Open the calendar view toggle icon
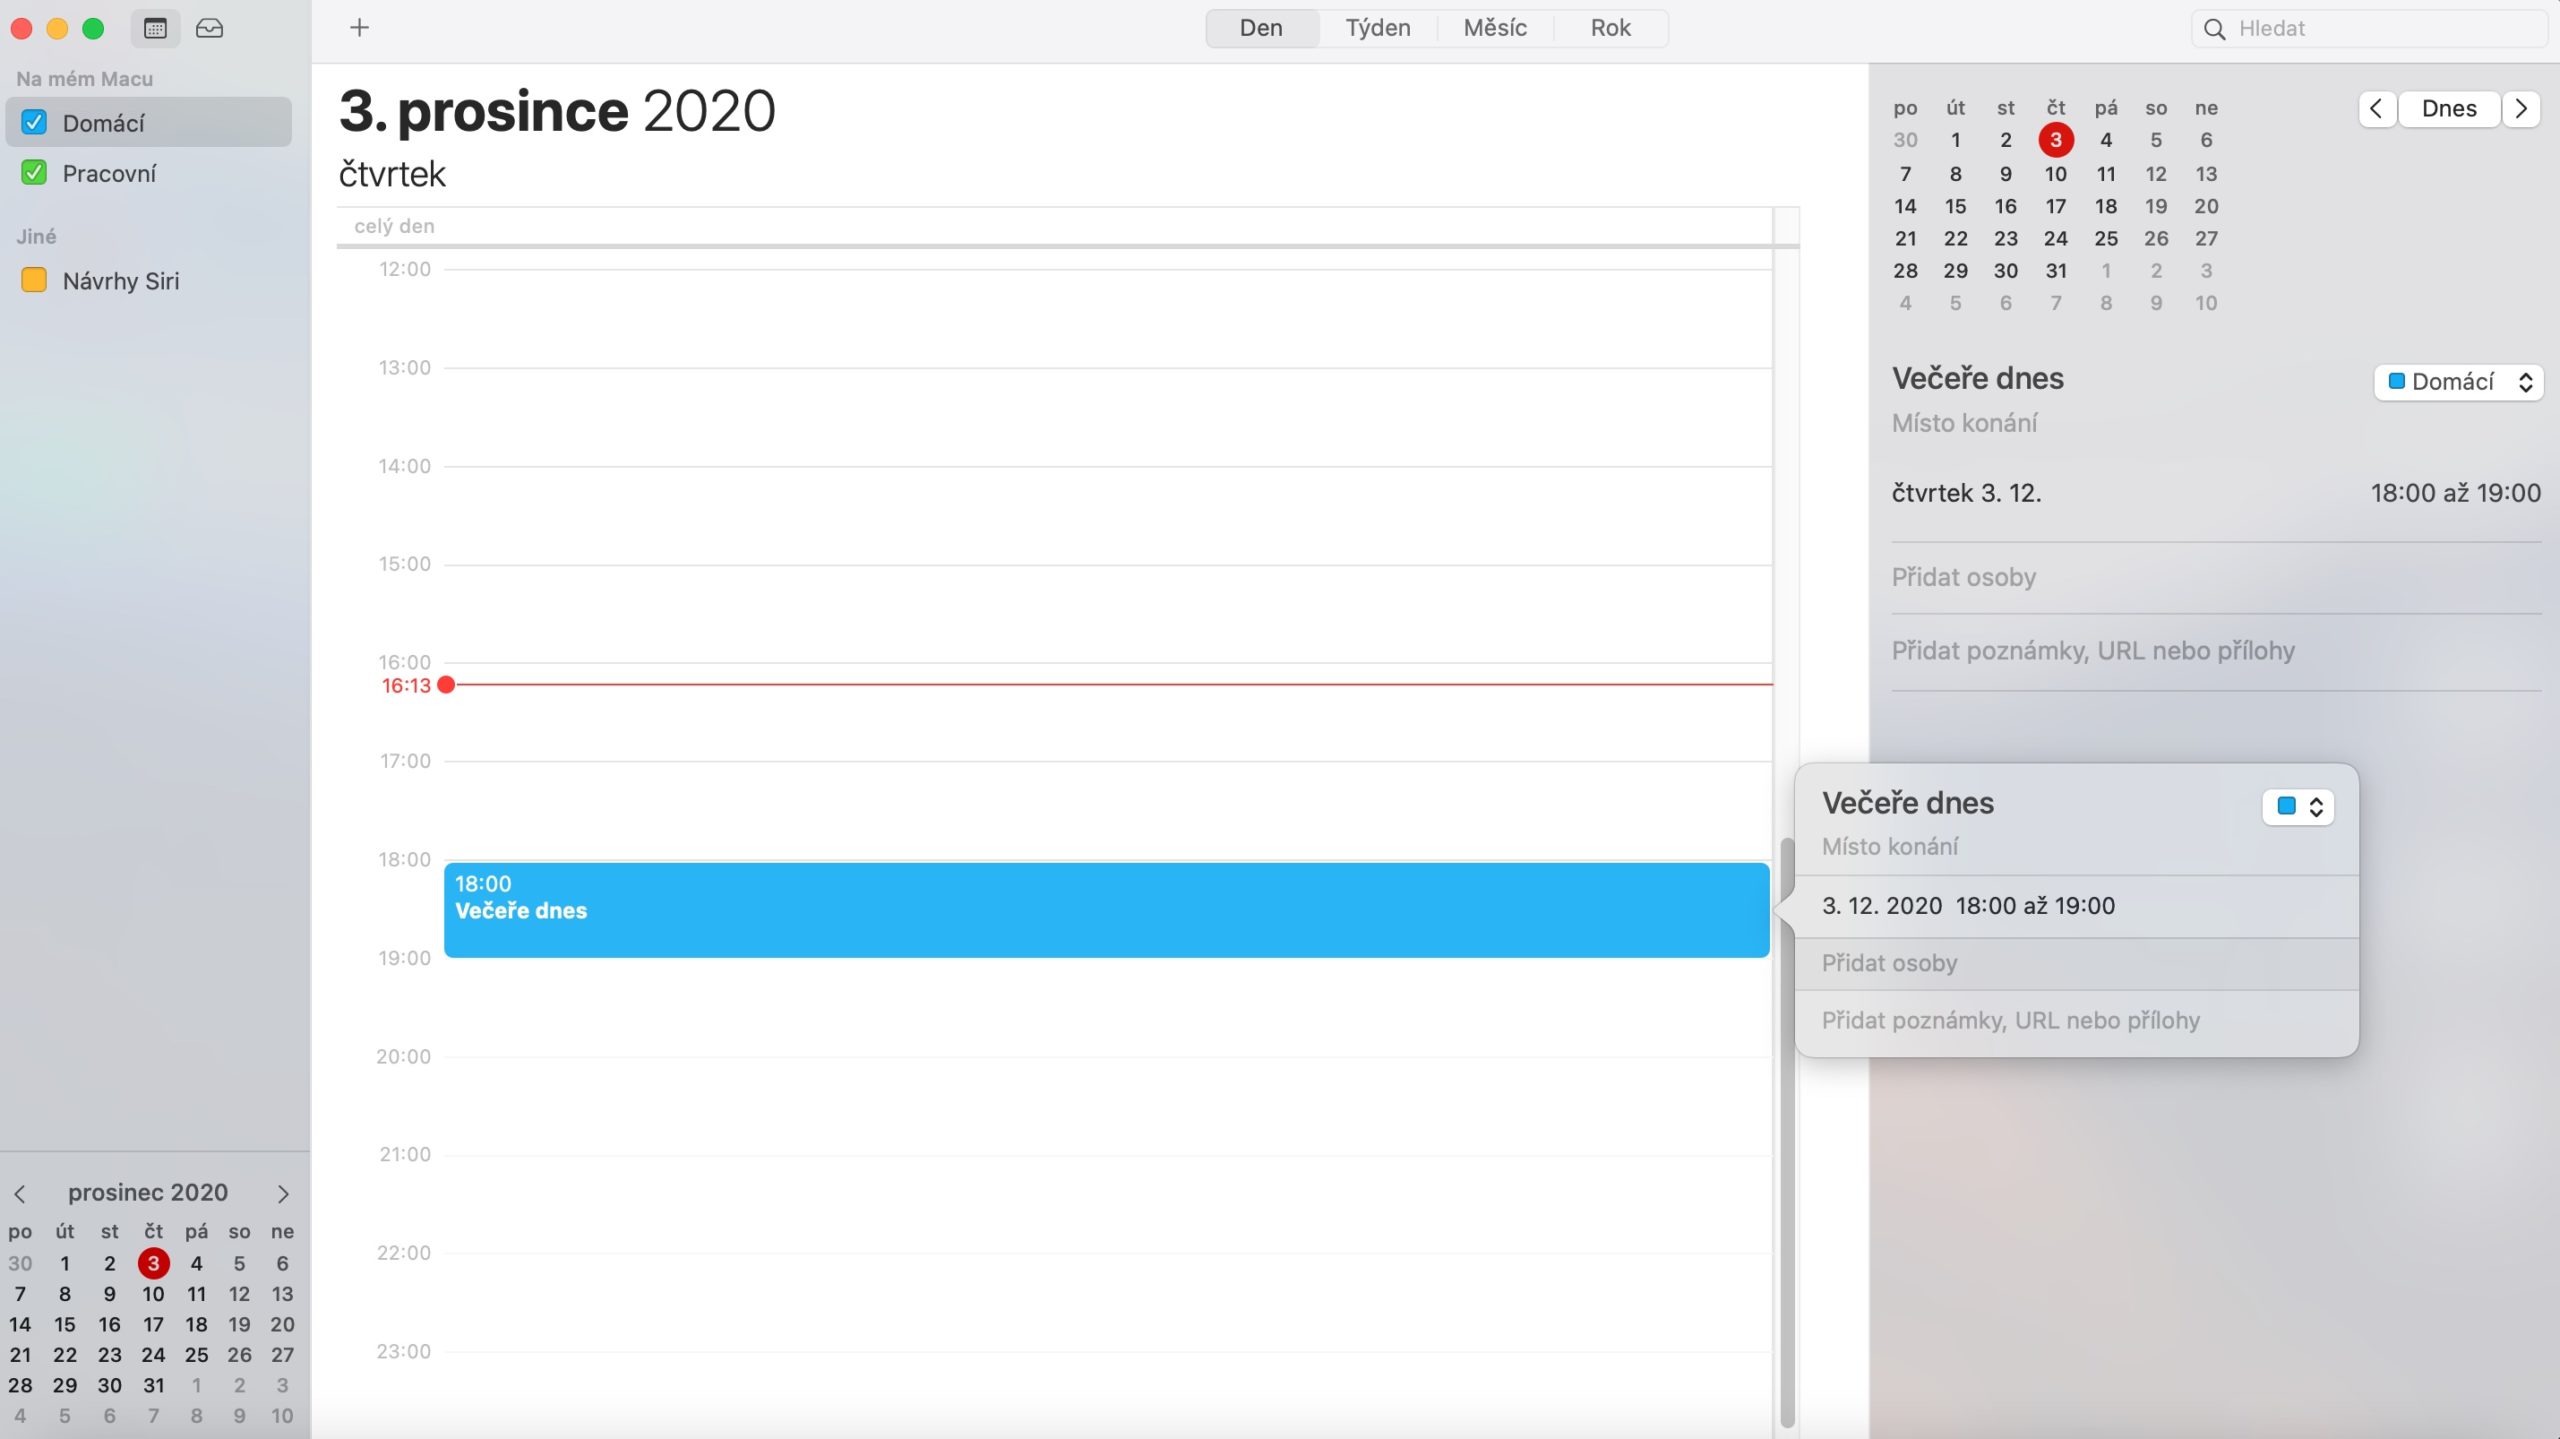The height and width of the screenshot is (1439, 2560). (154, 28)
